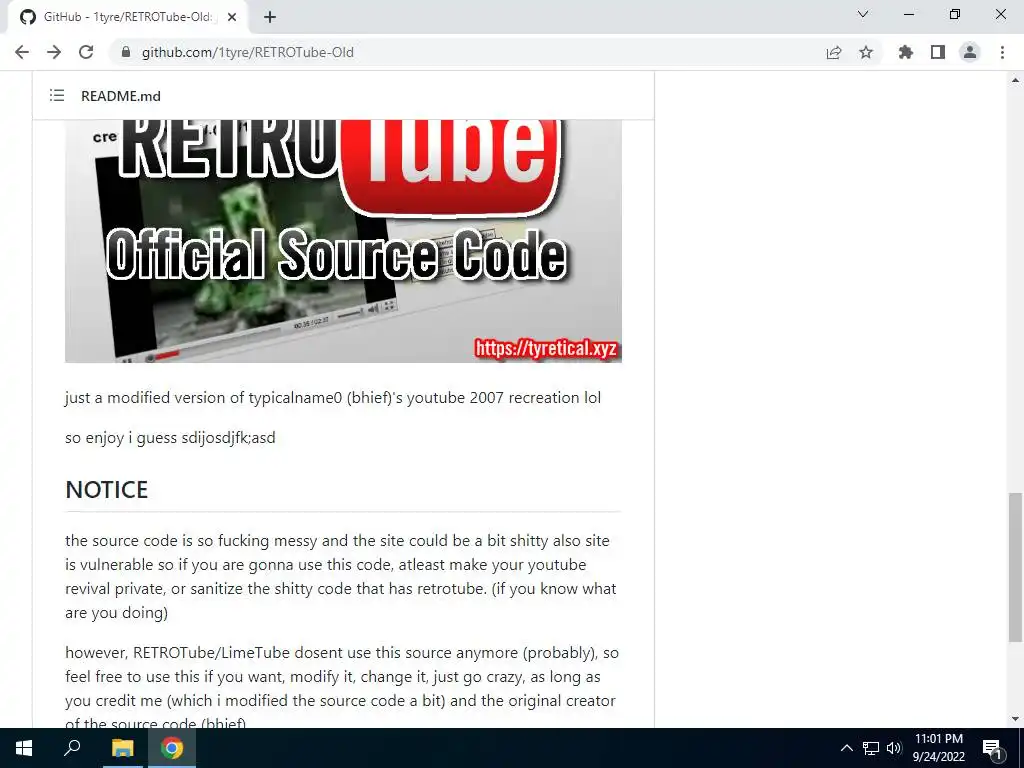Screen dimensions: 1024x768
Task: Close the GitHub RETROTube-Old tab
Action: click(x=232, y=17)
